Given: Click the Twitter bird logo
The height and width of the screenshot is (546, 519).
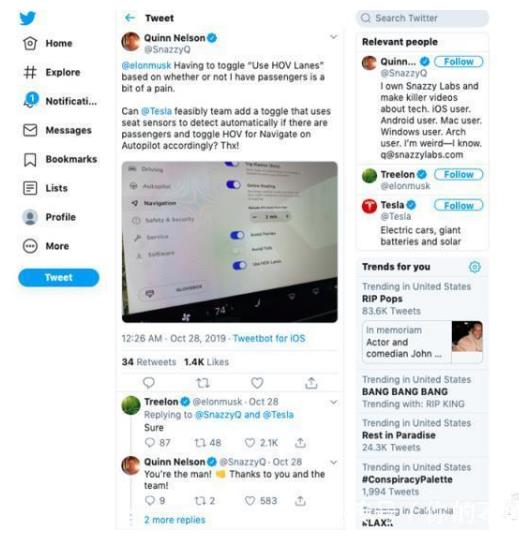Looking at the screenshot, I should [x=28, y=18].
